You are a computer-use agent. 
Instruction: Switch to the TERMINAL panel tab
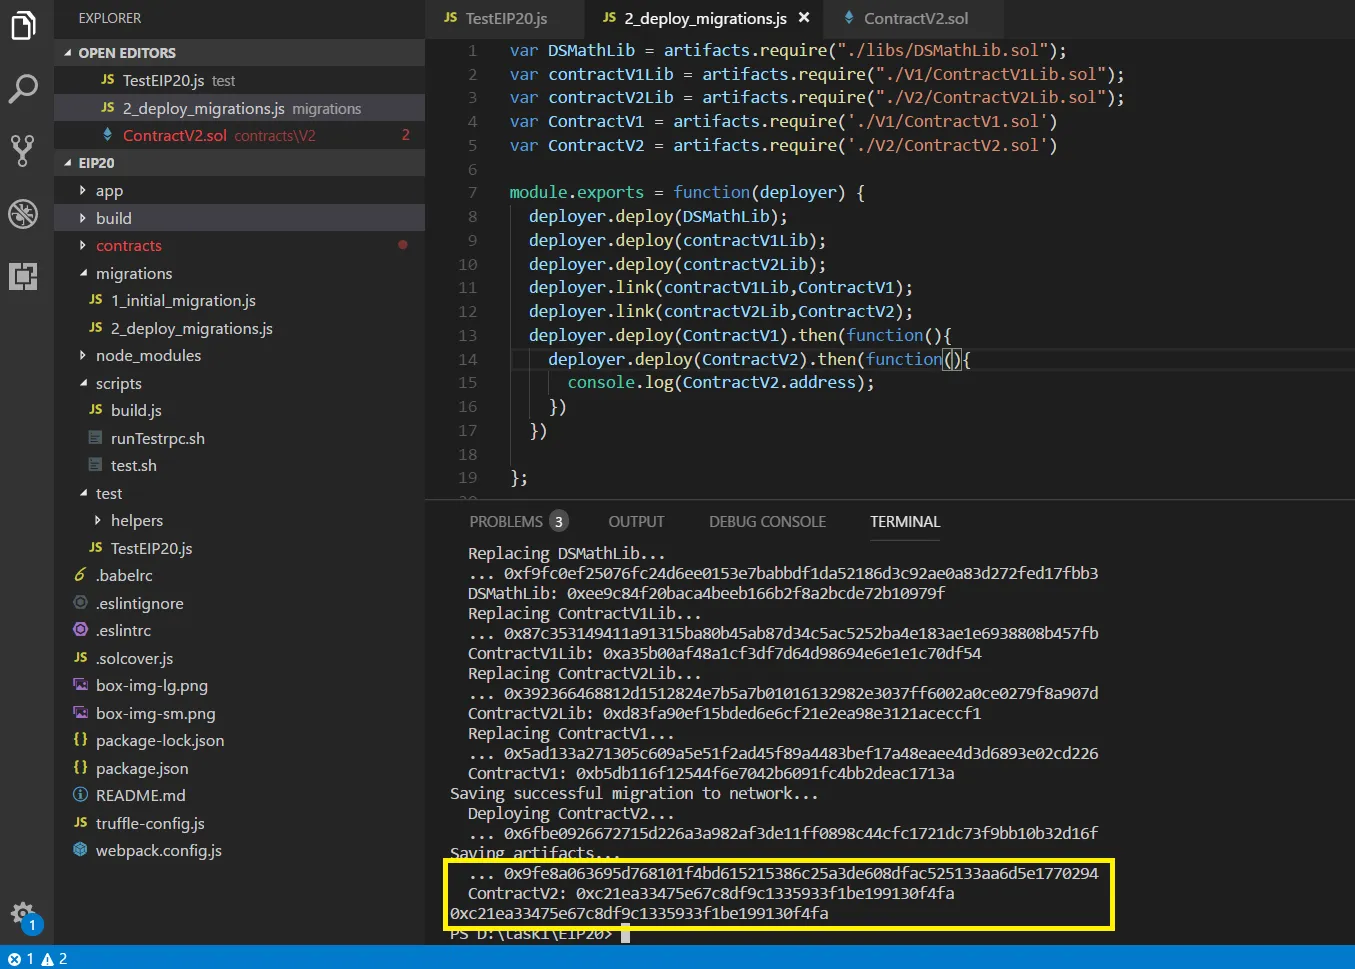[x=905, y=522]
